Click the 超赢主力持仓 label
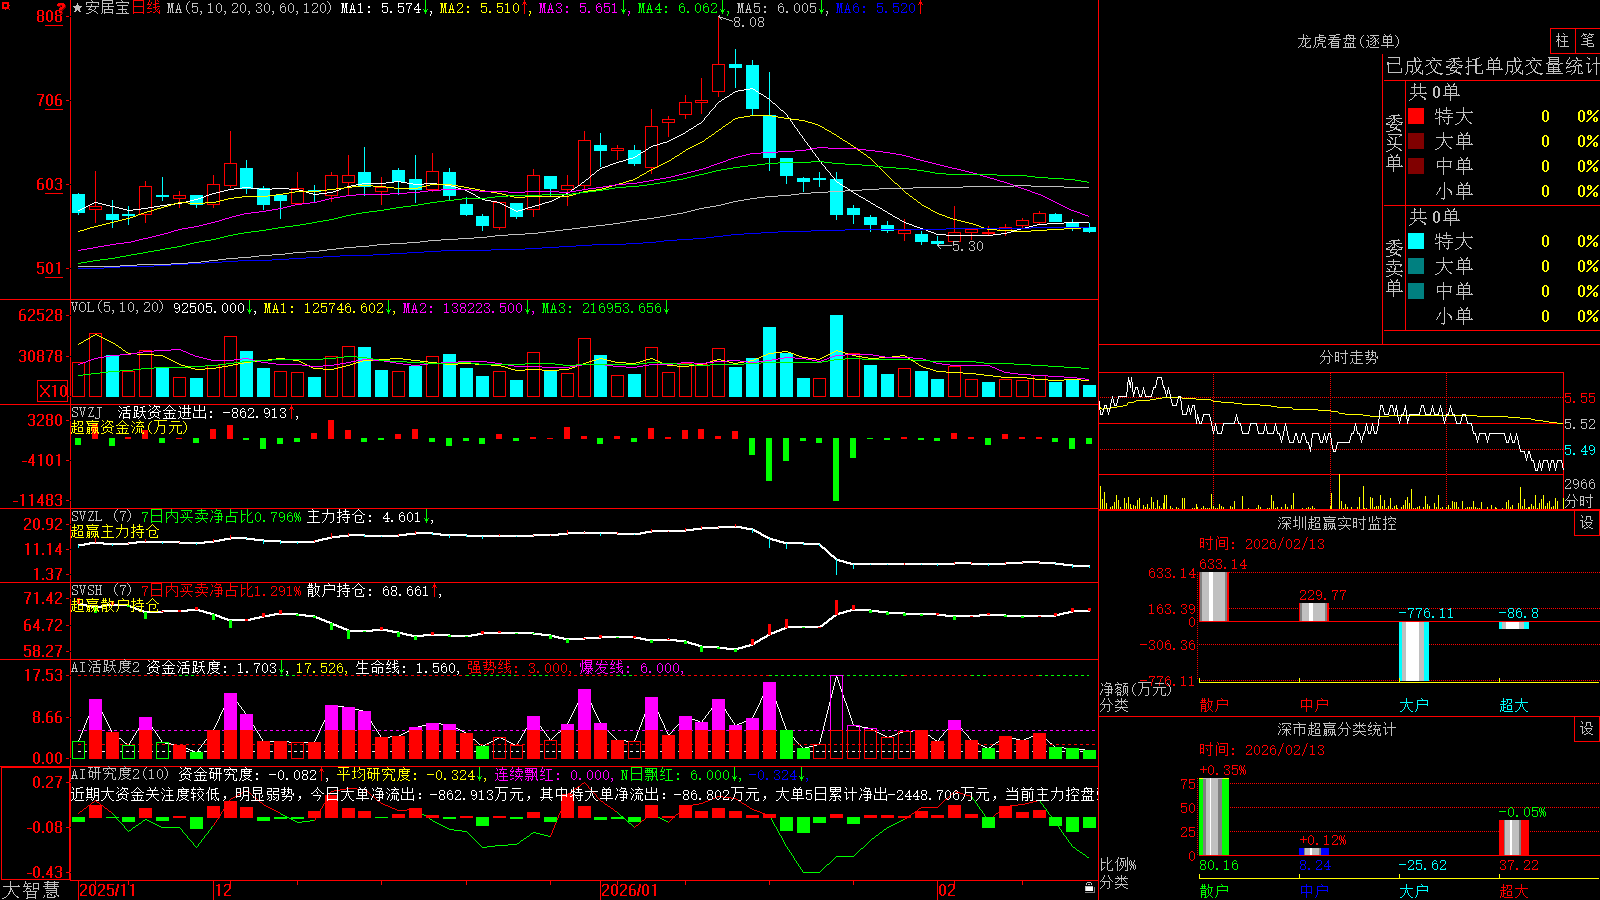The width and height of the screenshot is (1600, 900). (115, 531)
